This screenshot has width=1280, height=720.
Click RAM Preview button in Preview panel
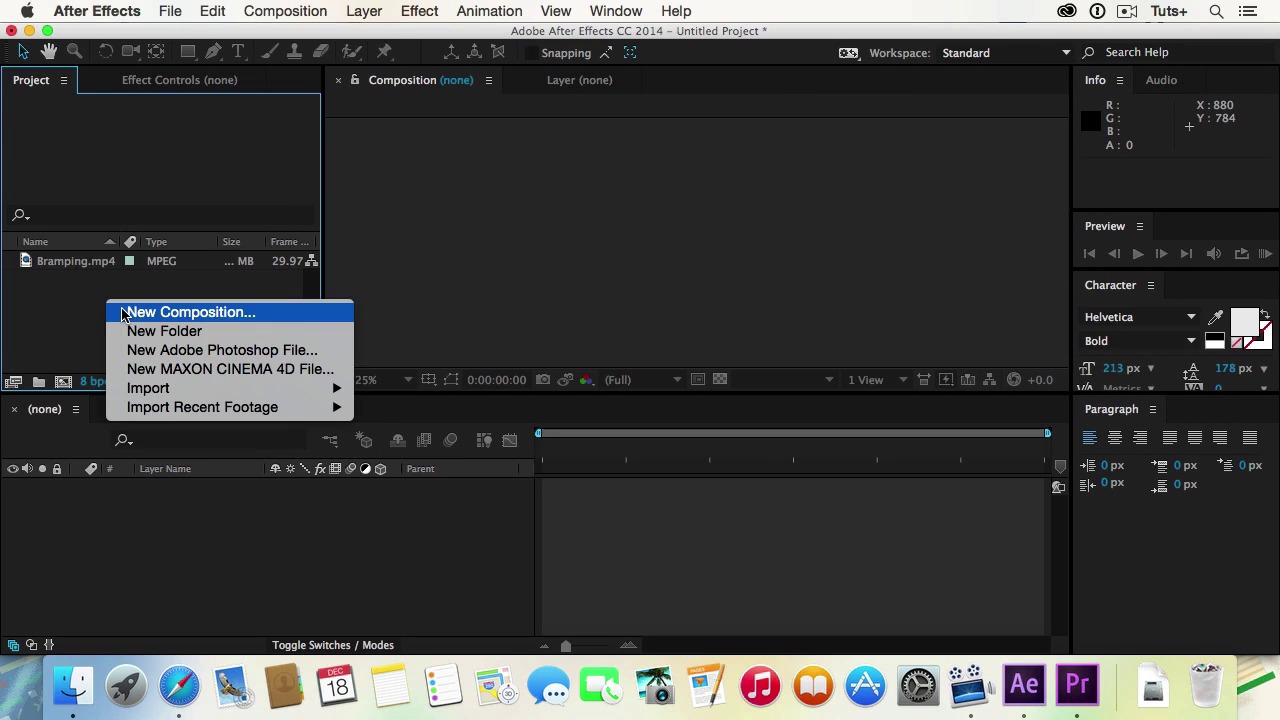1265,254
